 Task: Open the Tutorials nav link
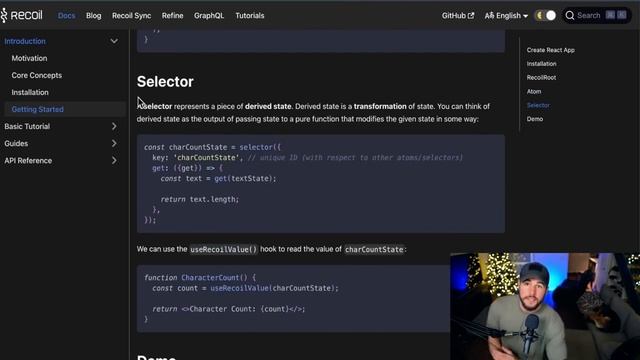coord(249,16)
